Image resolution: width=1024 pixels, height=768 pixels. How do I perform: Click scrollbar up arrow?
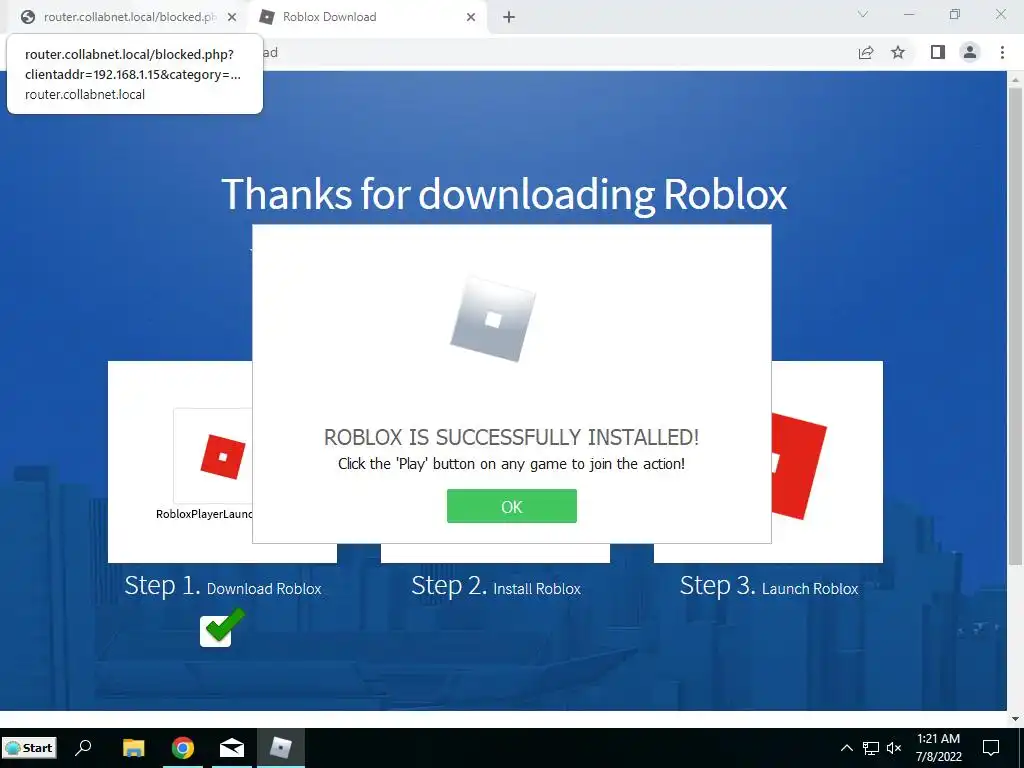1015,79
